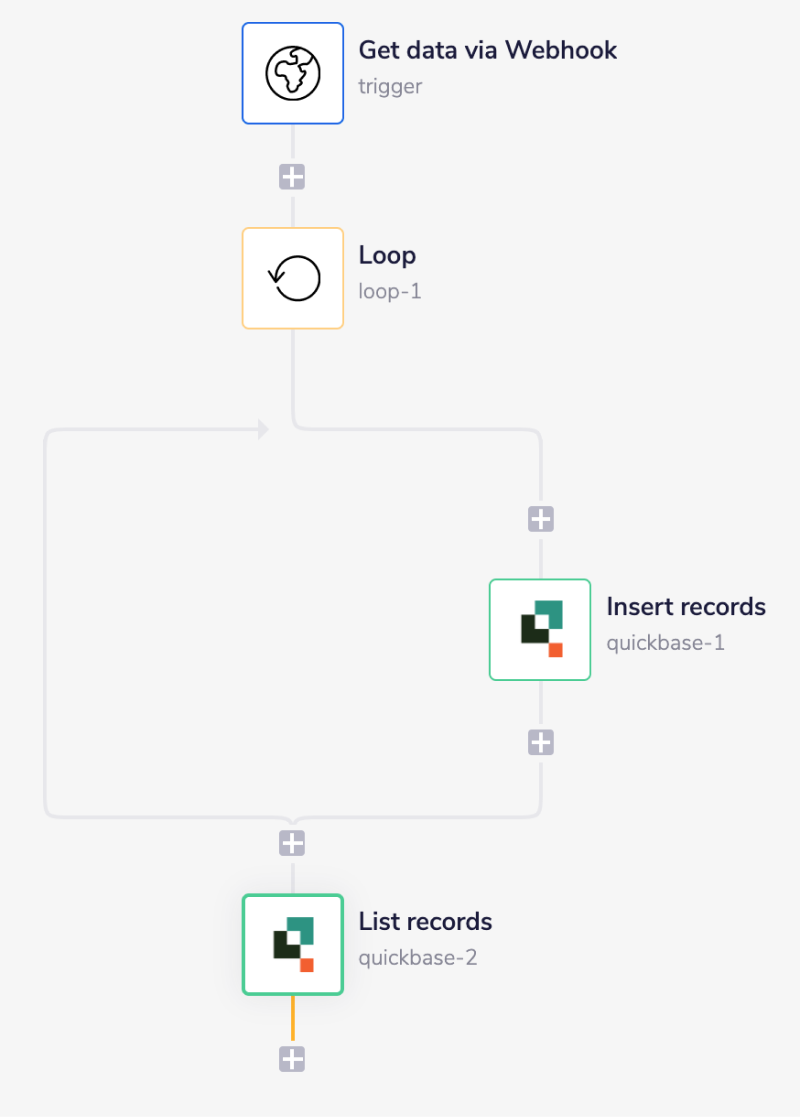Click plus button directly above List records
Screen dimensions: 800x1117
click(x=292, y=844)
